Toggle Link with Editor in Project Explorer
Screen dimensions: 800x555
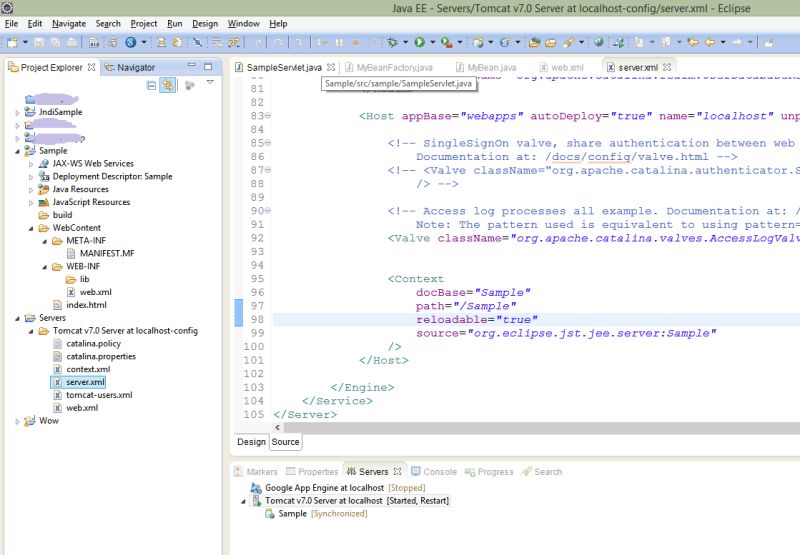pyautogui.click(x=168, y=85)
